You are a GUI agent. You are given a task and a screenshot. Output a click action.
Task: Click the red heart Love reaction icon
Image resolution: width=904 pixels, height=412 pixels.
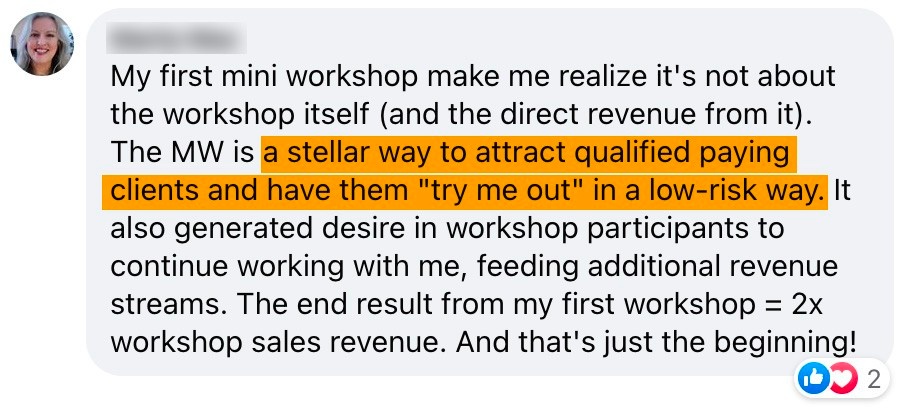[843, 380]
